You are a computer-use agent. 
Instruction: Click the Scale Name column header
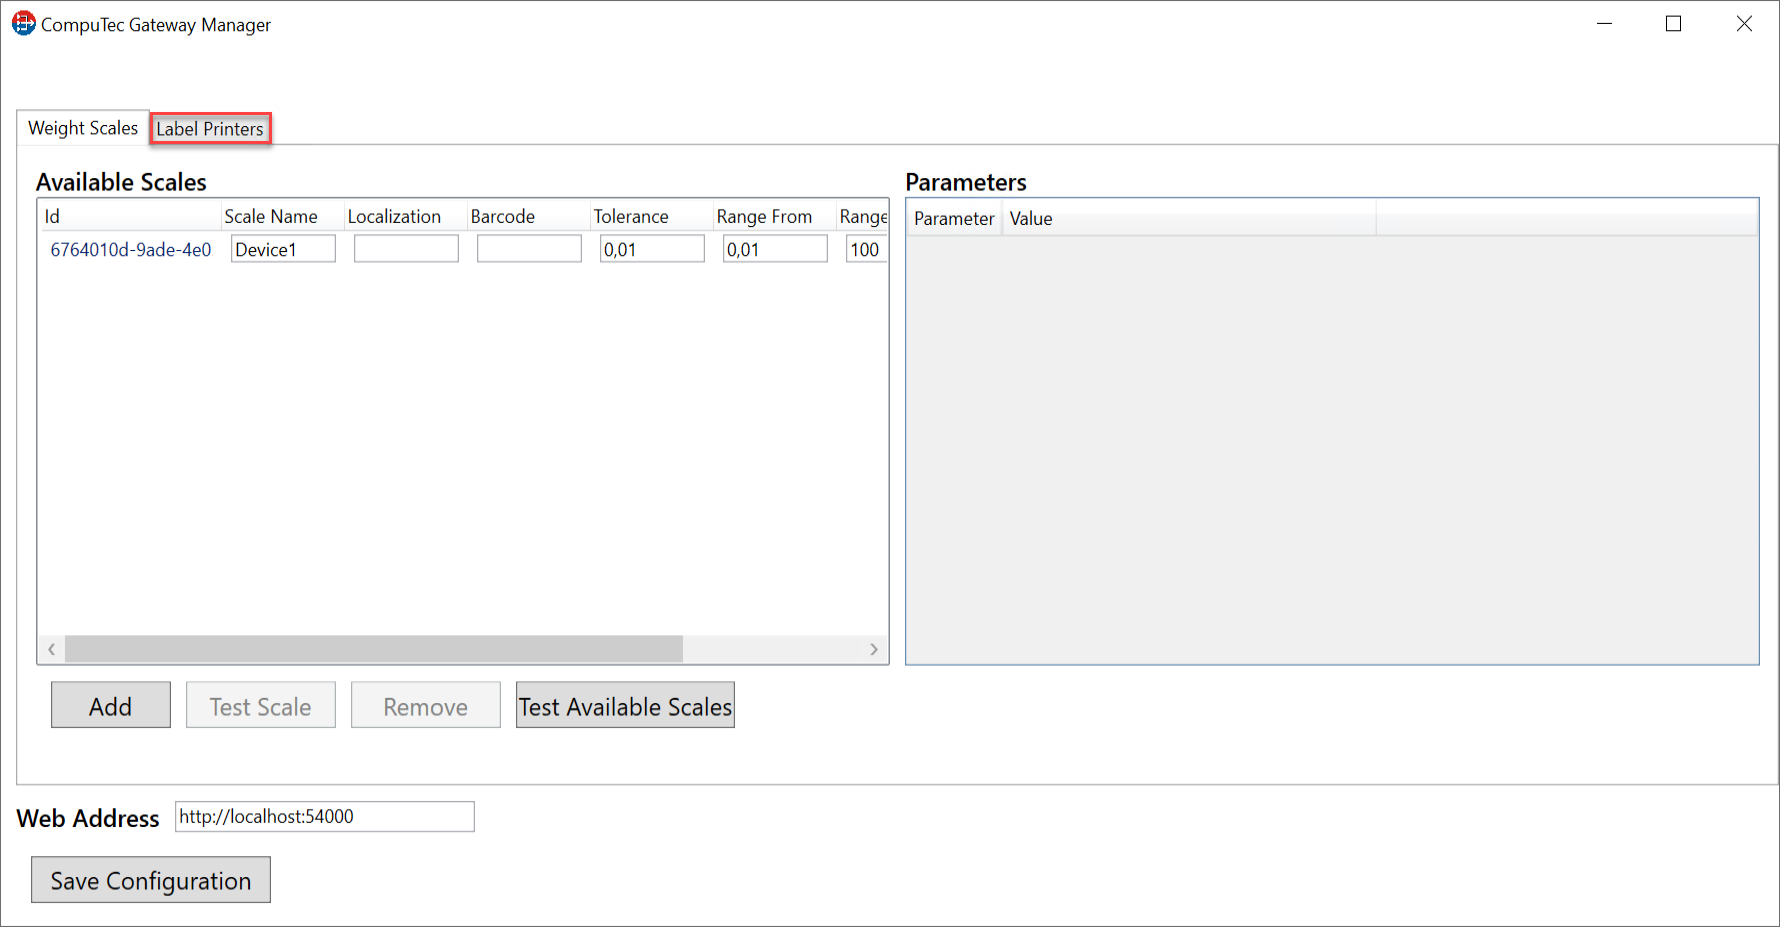271,217
